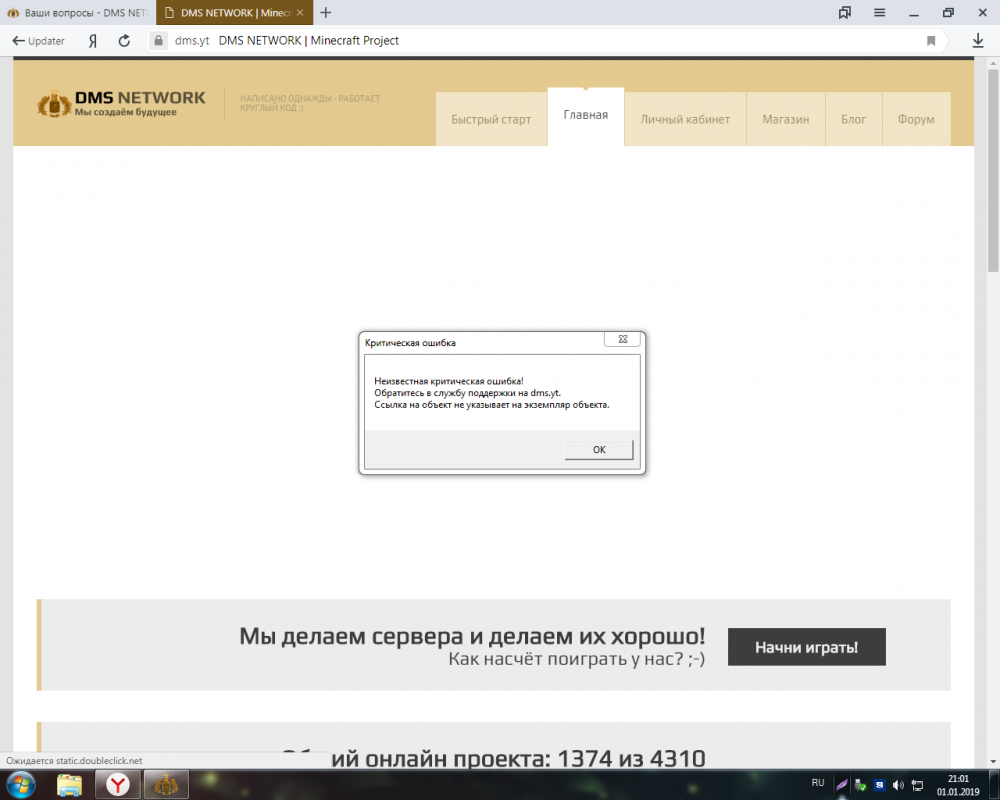Viewport: 1000px width, 800px height.
Task: Click the padlock site security icon
Action: (156, 41)
